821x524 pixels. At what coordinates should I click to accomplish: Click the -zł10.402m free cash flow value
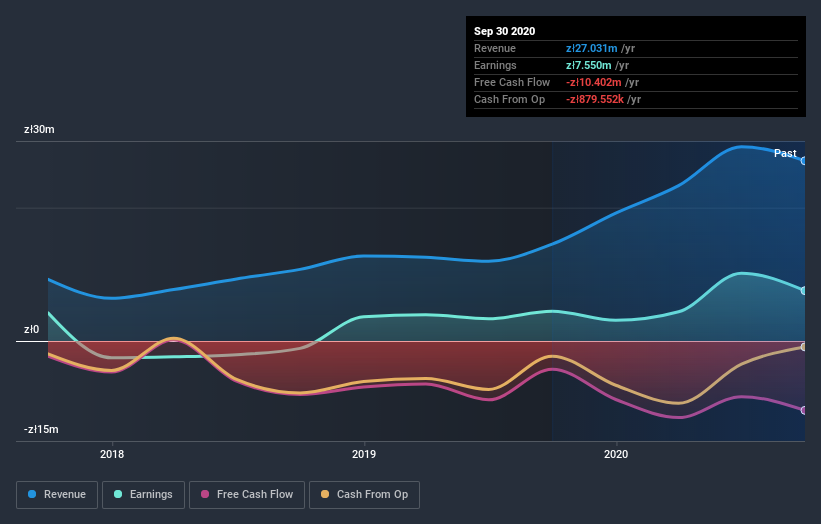(x=594, y=82)
